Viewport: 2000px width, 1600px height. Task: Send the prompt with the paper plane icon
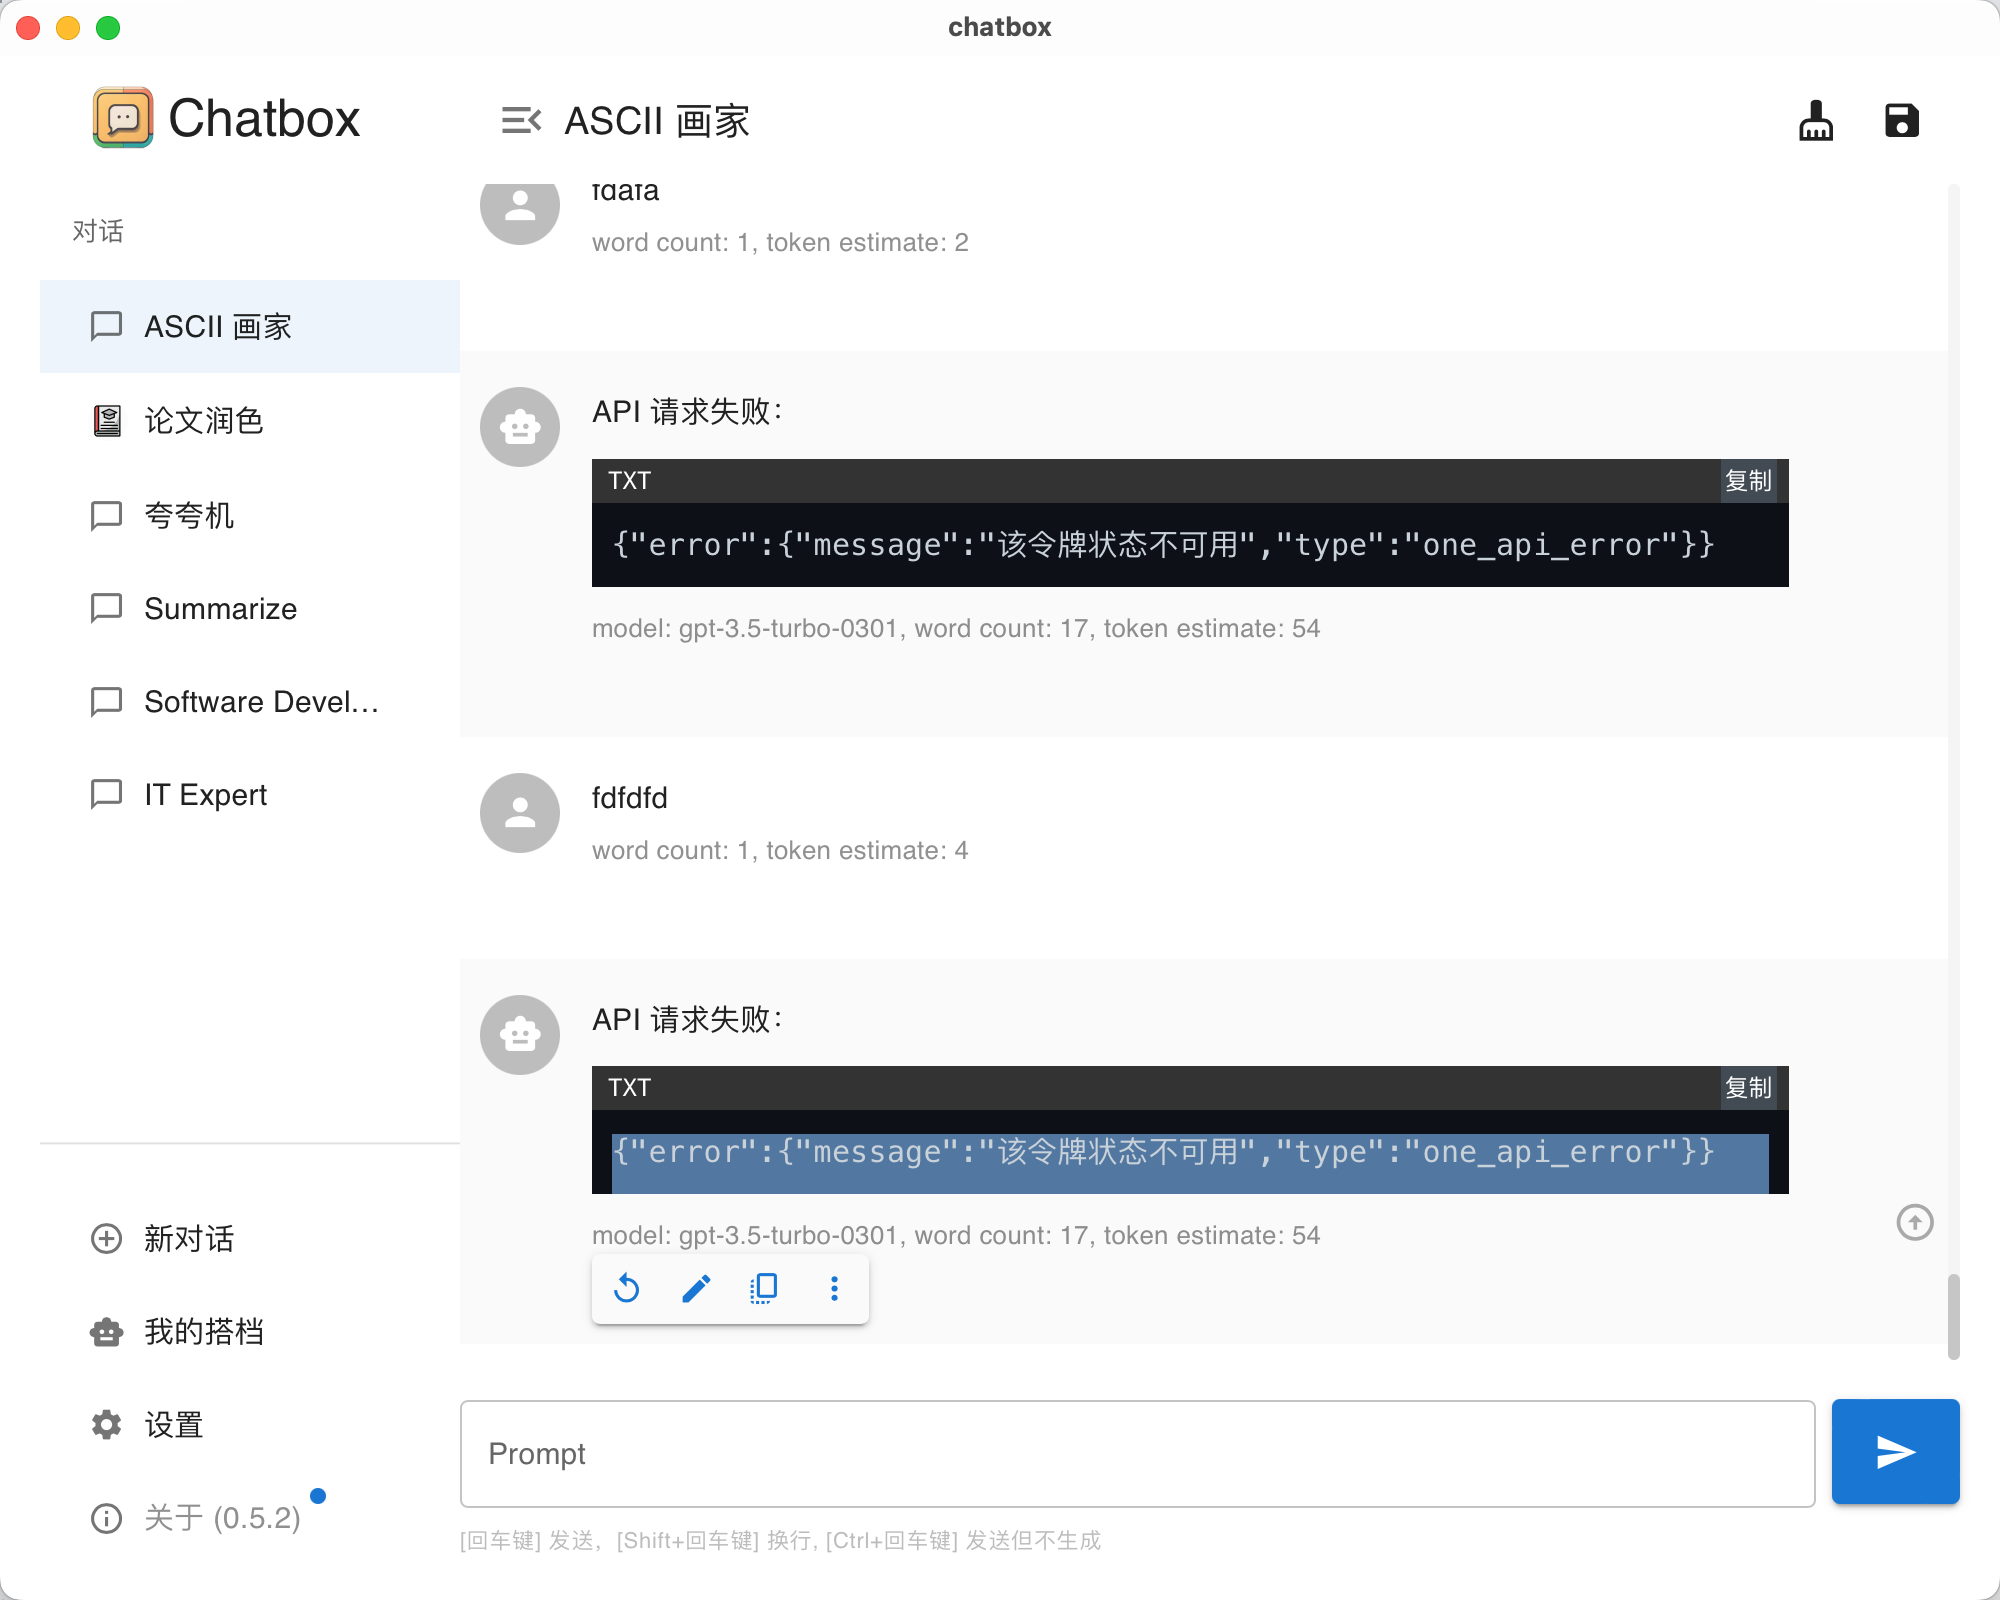(x=1894, y=1451)
